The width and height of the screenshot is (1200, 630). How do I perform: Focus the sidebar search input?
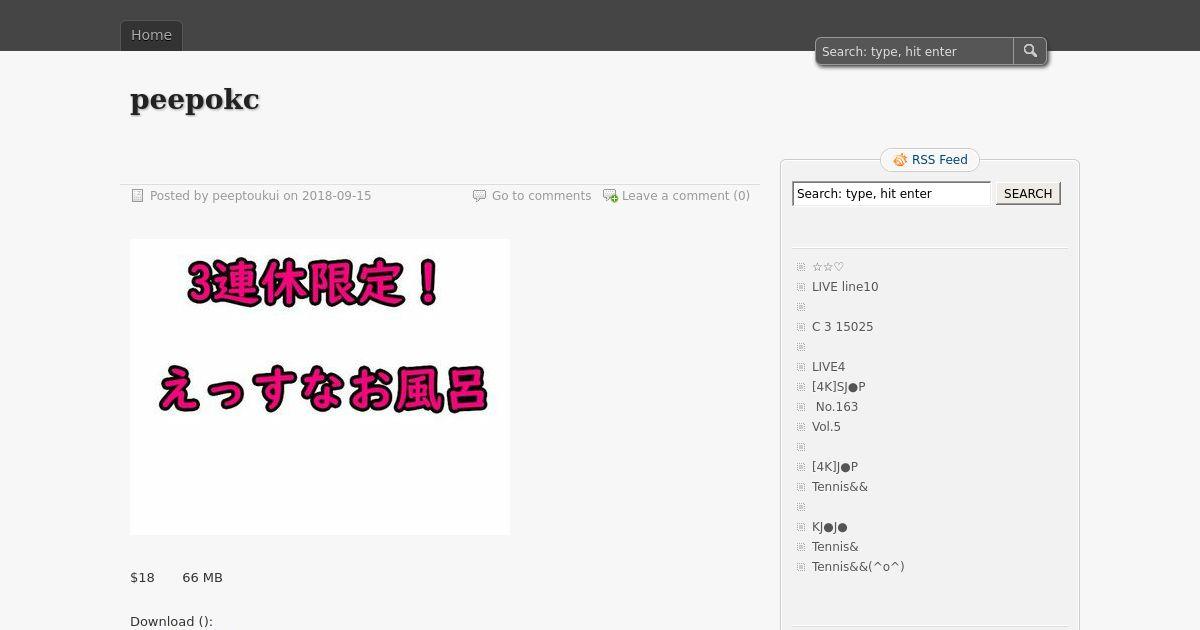891,194
